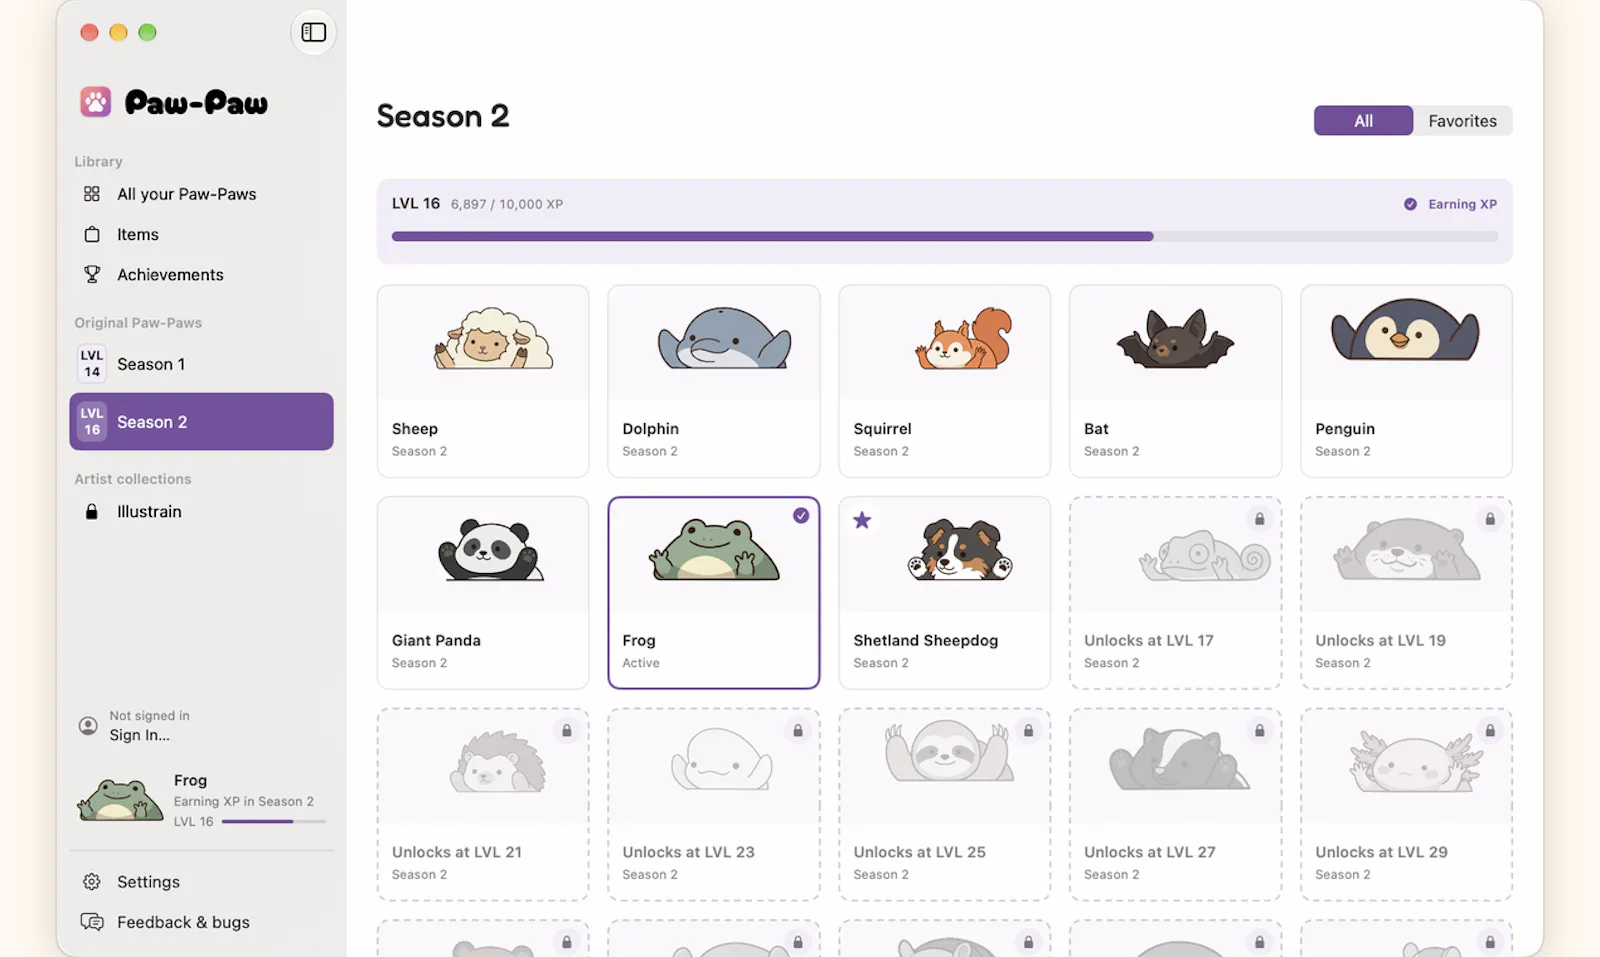Open Feedback & bugs chat icon
This screenshot has height=957, width=1600.
(x=92, y=921)
